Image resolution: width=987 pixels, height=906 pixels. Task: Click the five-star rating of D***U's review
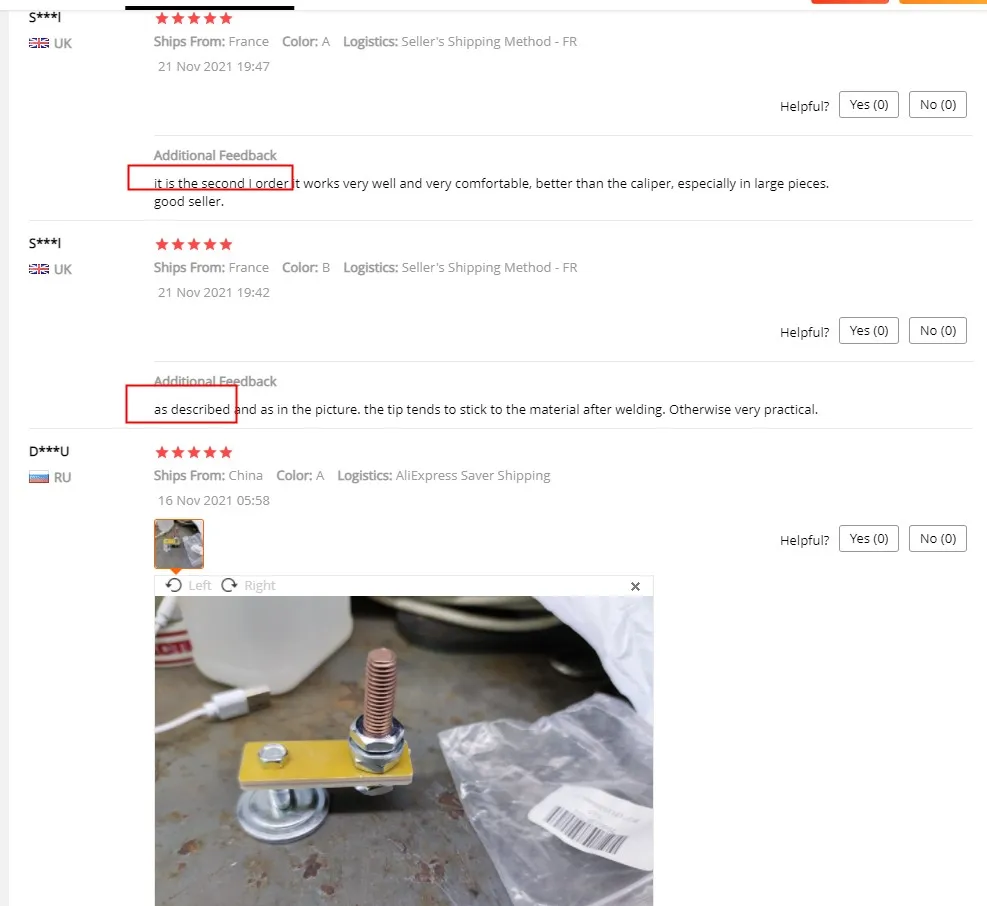point(194,452)
